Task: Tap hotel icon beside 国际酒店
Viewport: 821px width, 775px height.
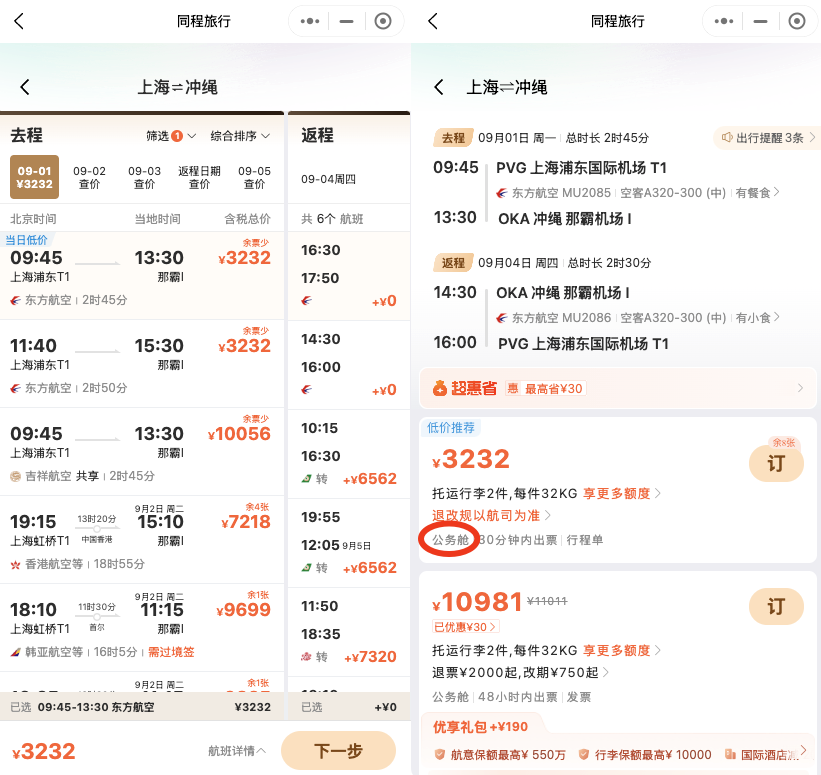Action: tap(730, 755)
